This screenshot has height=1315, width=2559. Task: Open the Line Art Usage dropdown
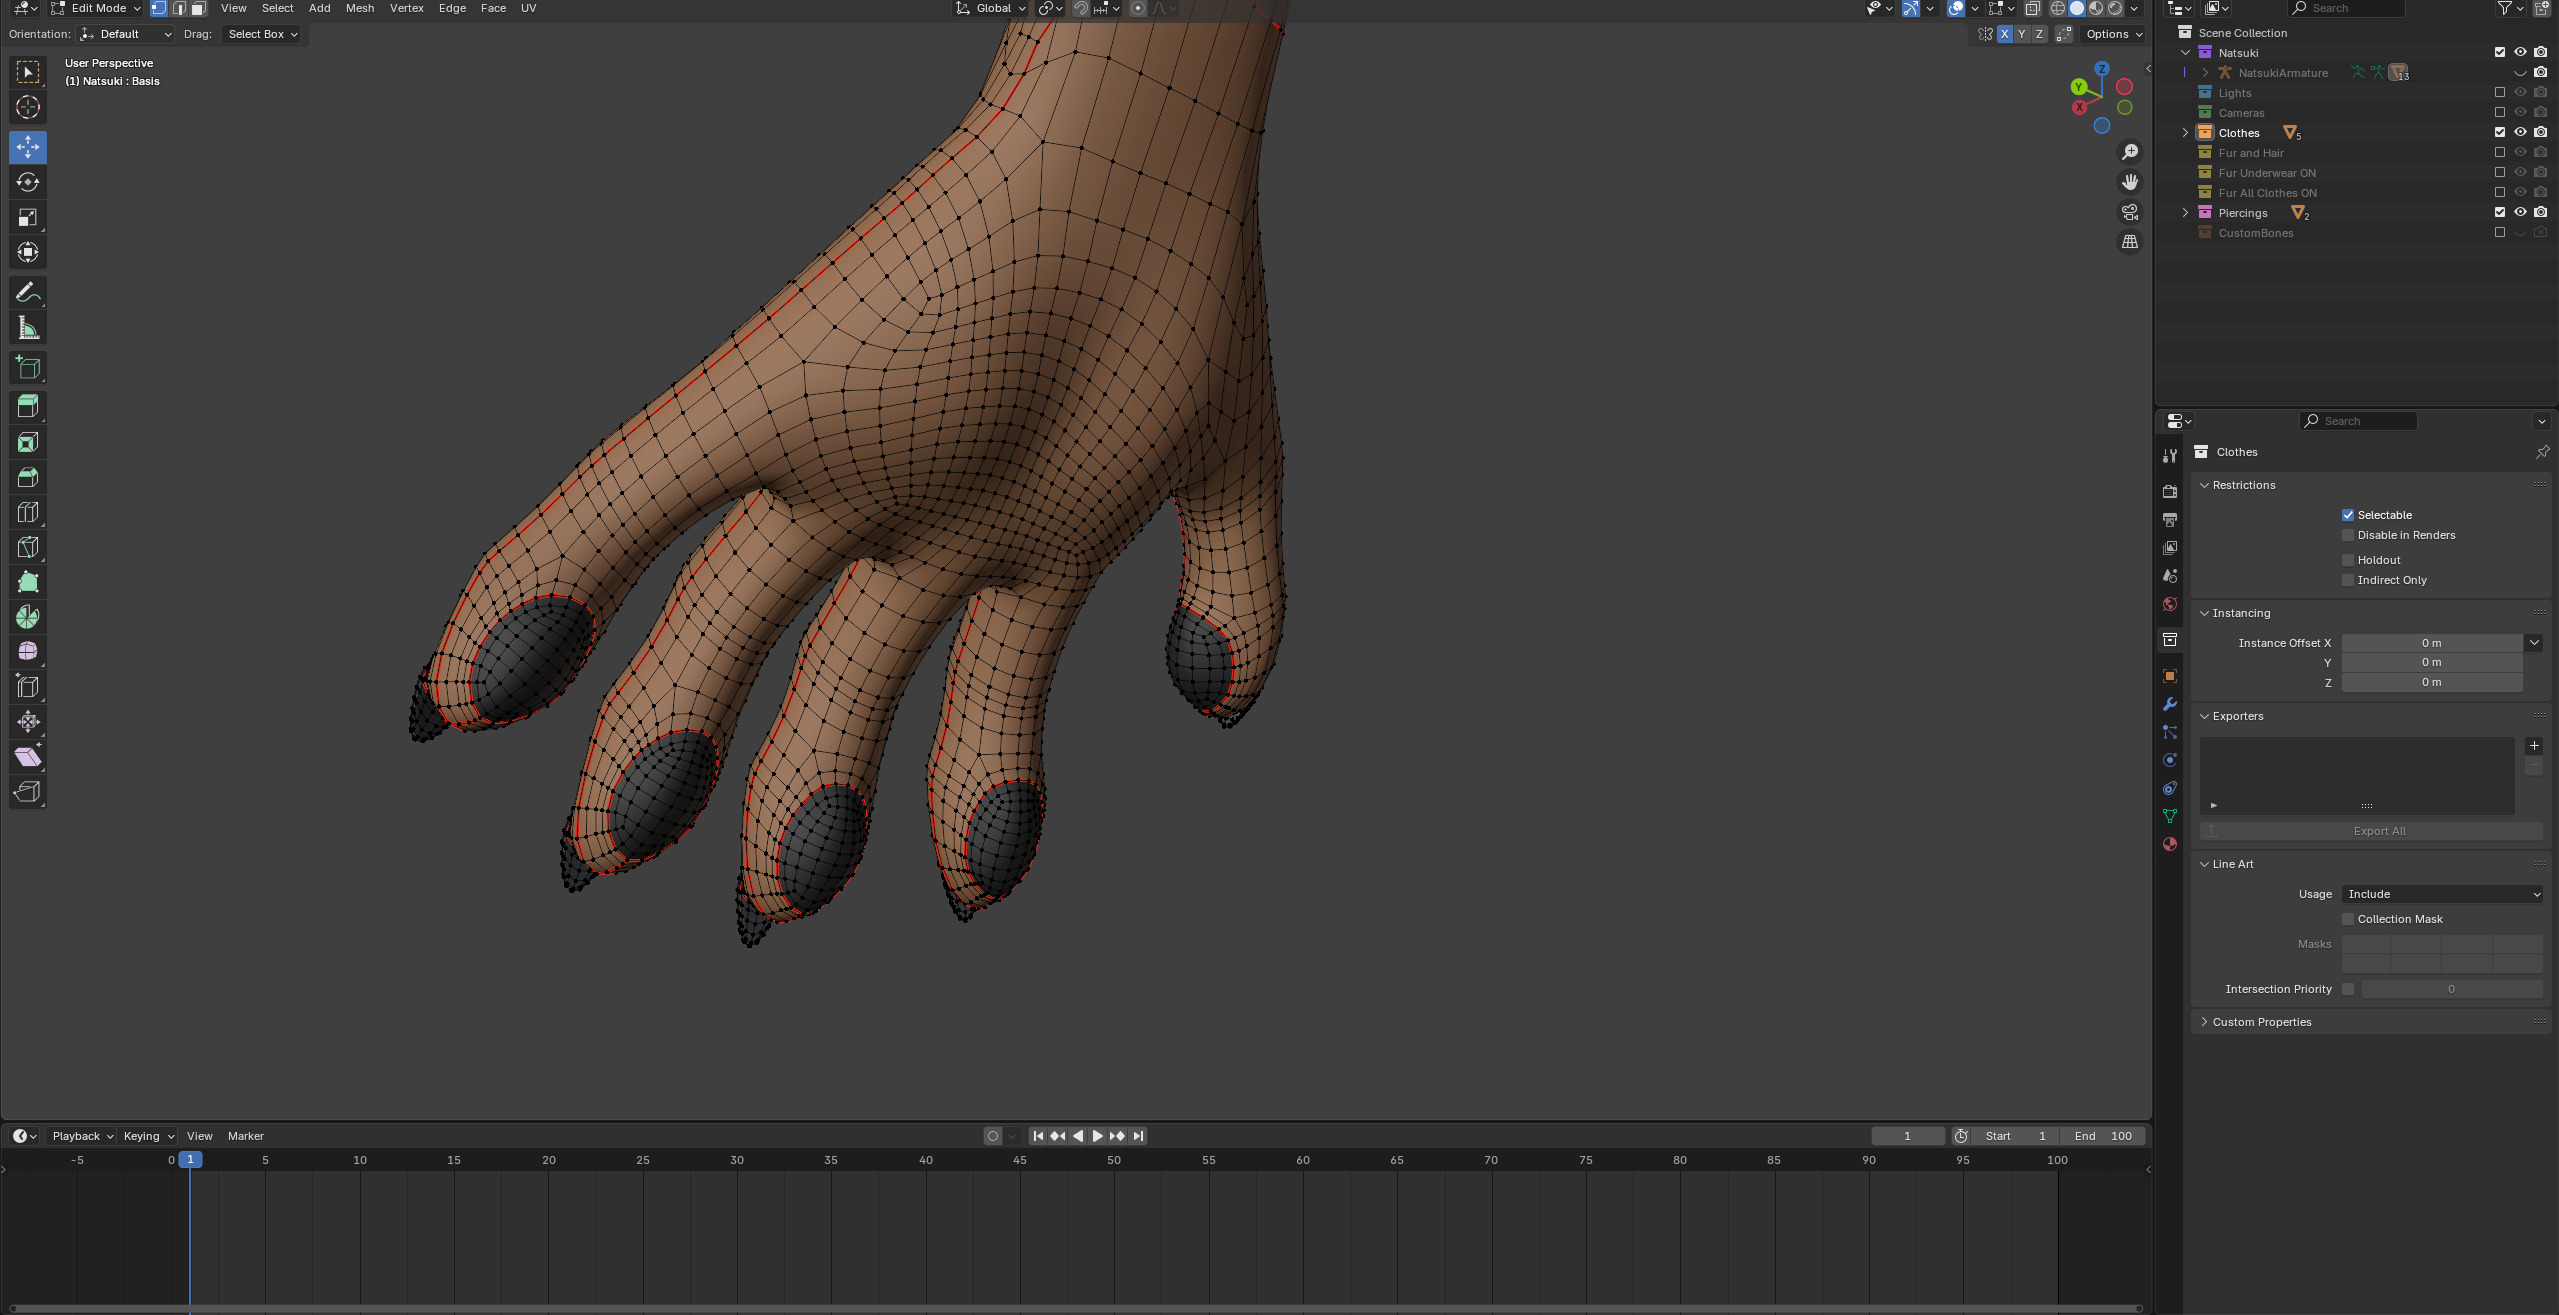(x=2442, y=894)
